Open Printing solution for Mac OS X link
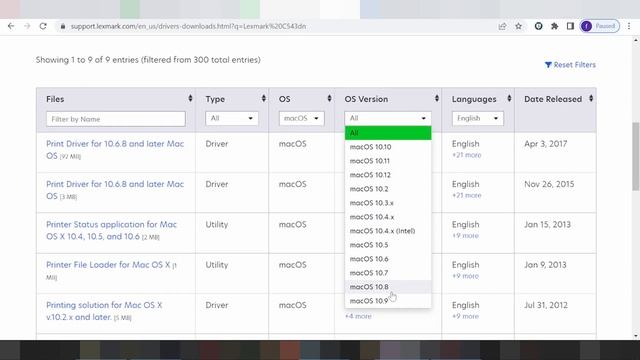 click(x=104, y=311)
